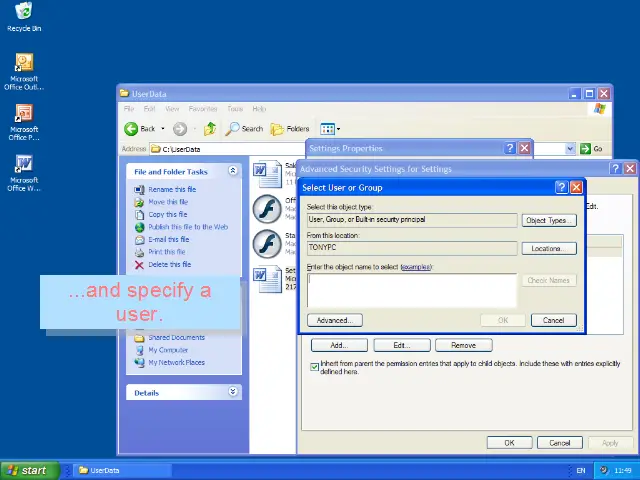Click the object name text field

(x=412, y=288)
